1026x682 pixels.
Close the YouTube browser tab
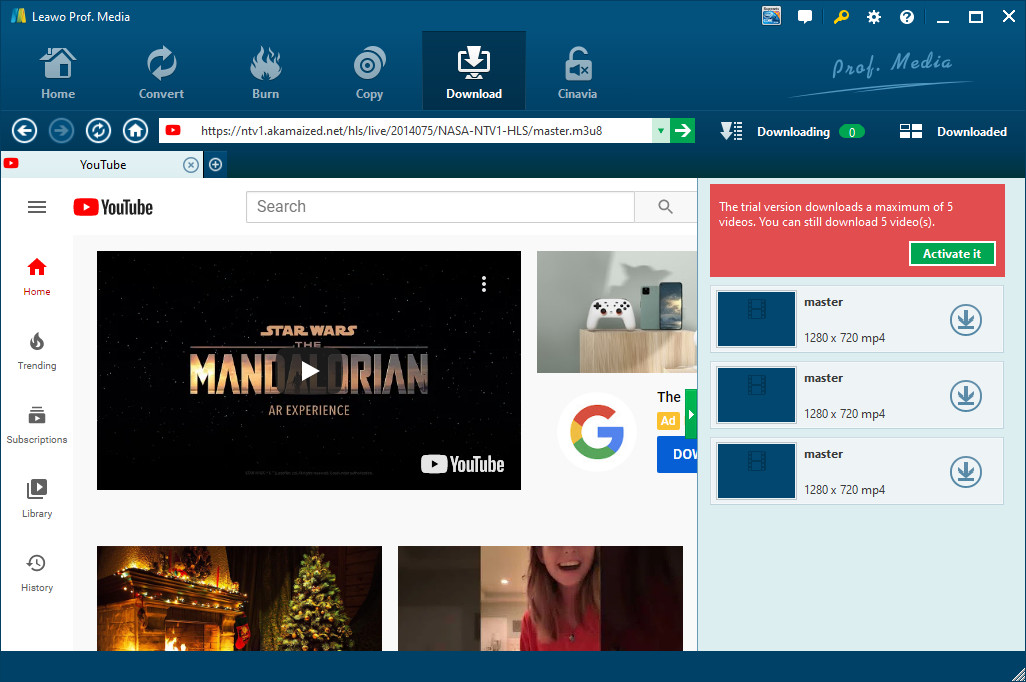point(190,165)
